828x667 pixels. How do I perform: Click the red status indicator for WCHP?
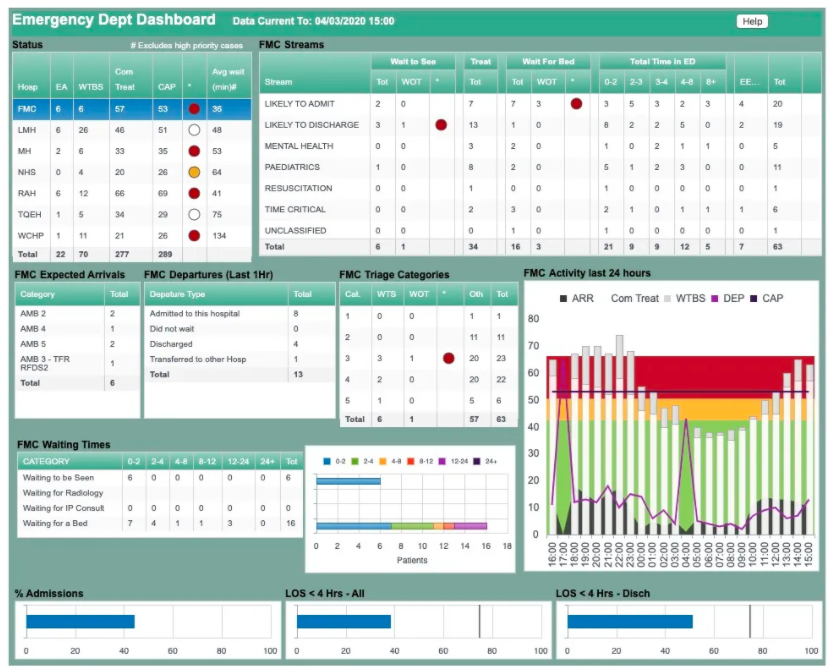pyautogui.click(x=194, y=235)
